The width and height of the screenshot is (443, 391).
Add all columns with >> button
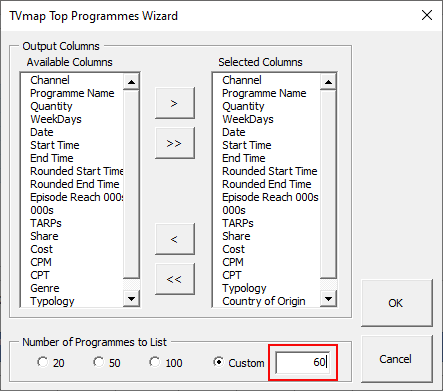tap(175, 143)
